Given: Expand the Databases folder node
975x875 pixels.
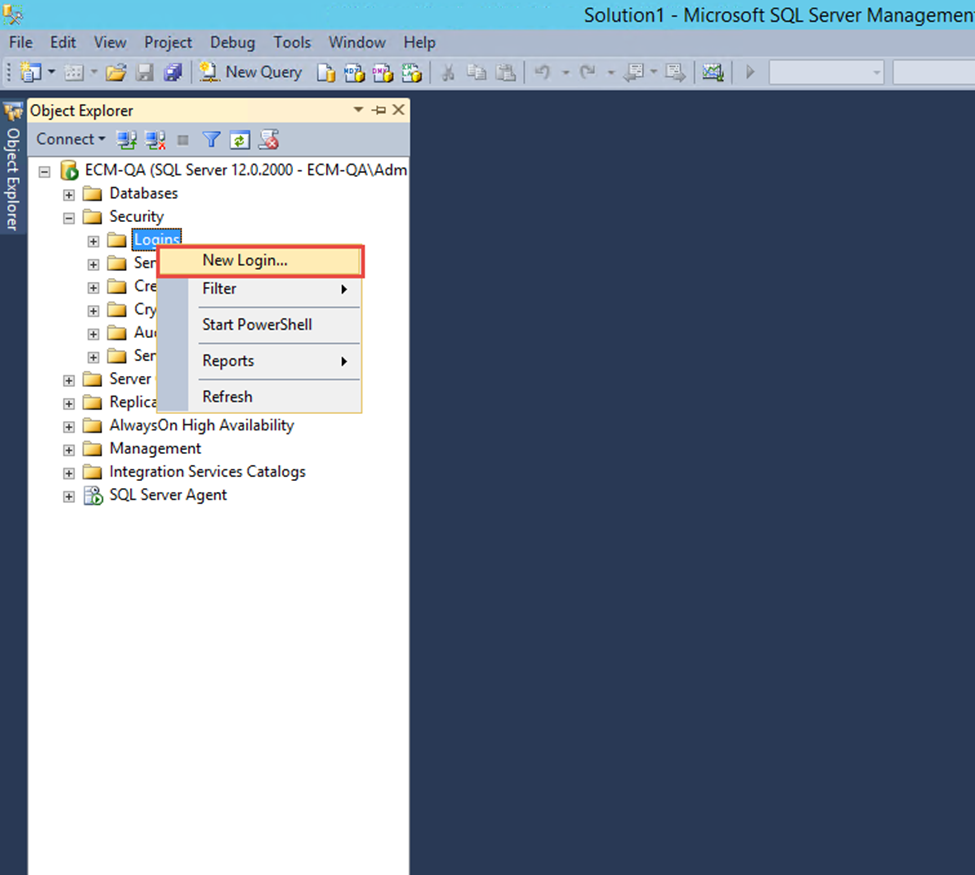Looking at the screenshot, I should click(x=69, y=194).
